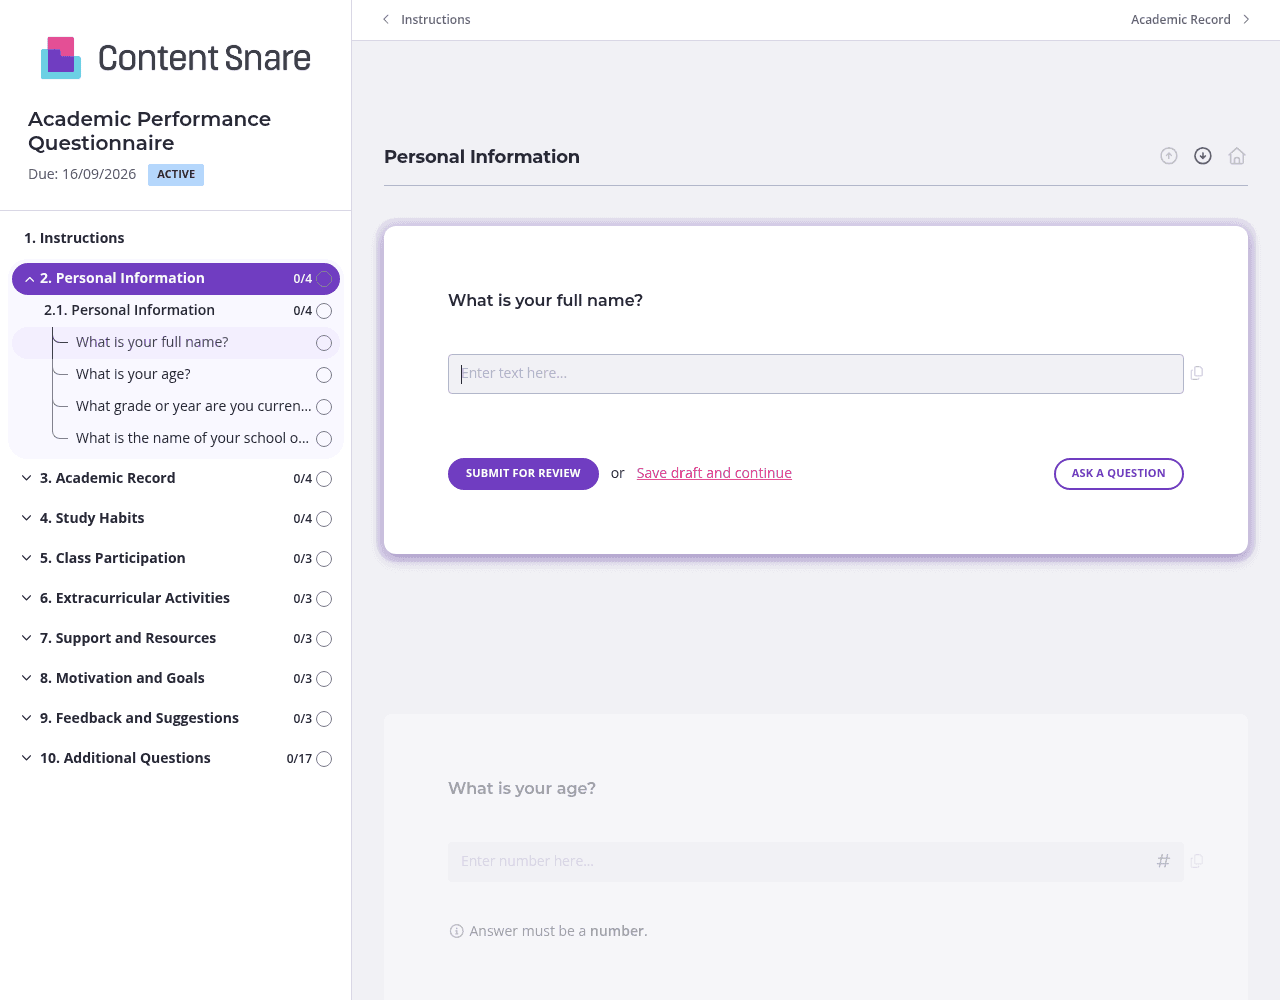Image resolution: width=1280 pixels, height=1000 pixels.
Task: Click the copy icon next to name field
Action: pos(1197,373)
